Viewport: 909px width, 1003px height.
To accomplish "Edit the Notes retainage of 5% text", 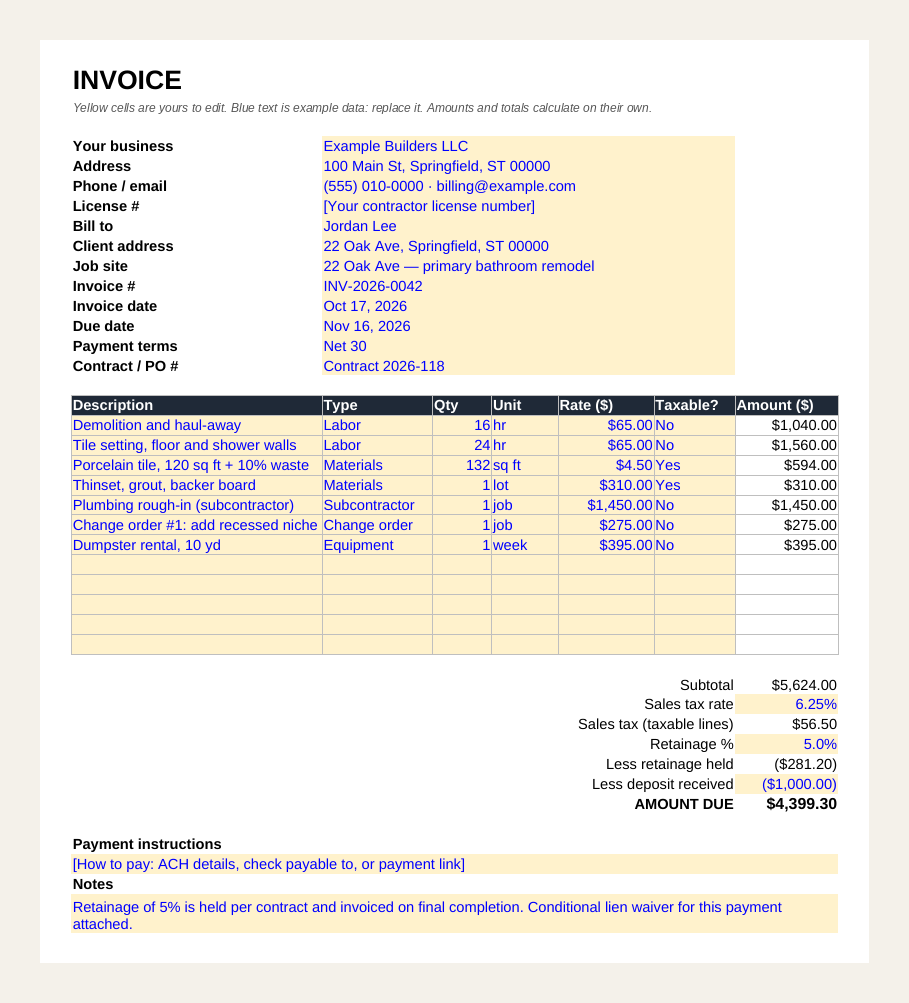I will pos(454,913).
